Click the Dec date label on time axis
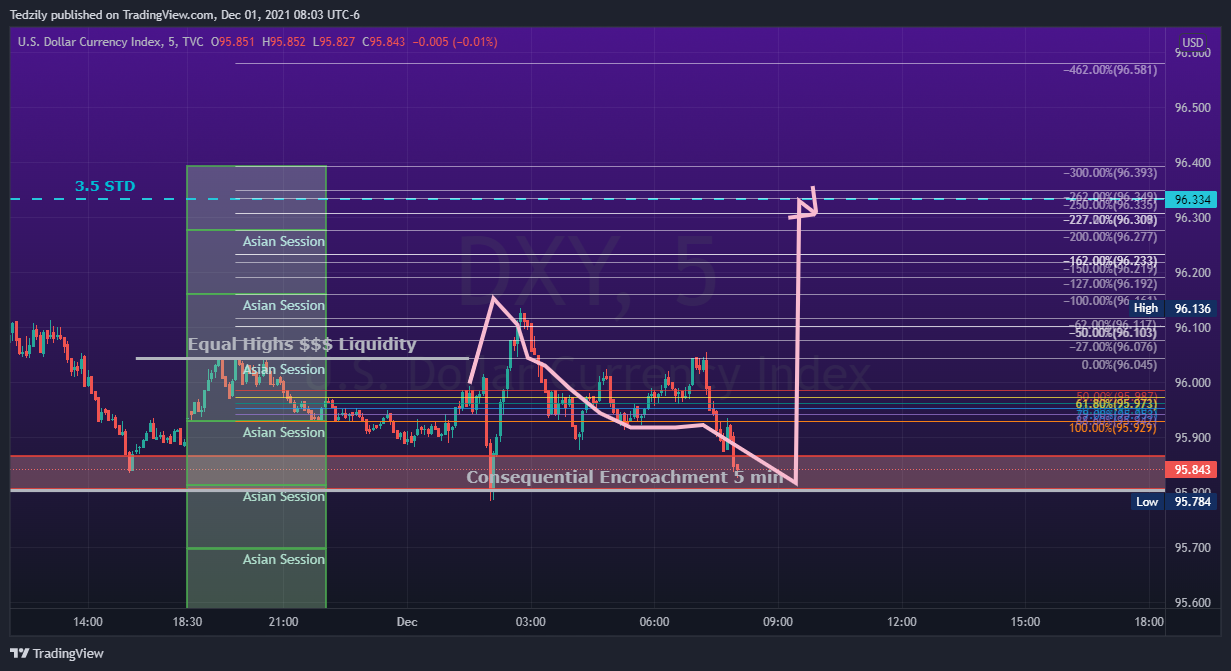The image size is (1231, 671). (406, 622)
